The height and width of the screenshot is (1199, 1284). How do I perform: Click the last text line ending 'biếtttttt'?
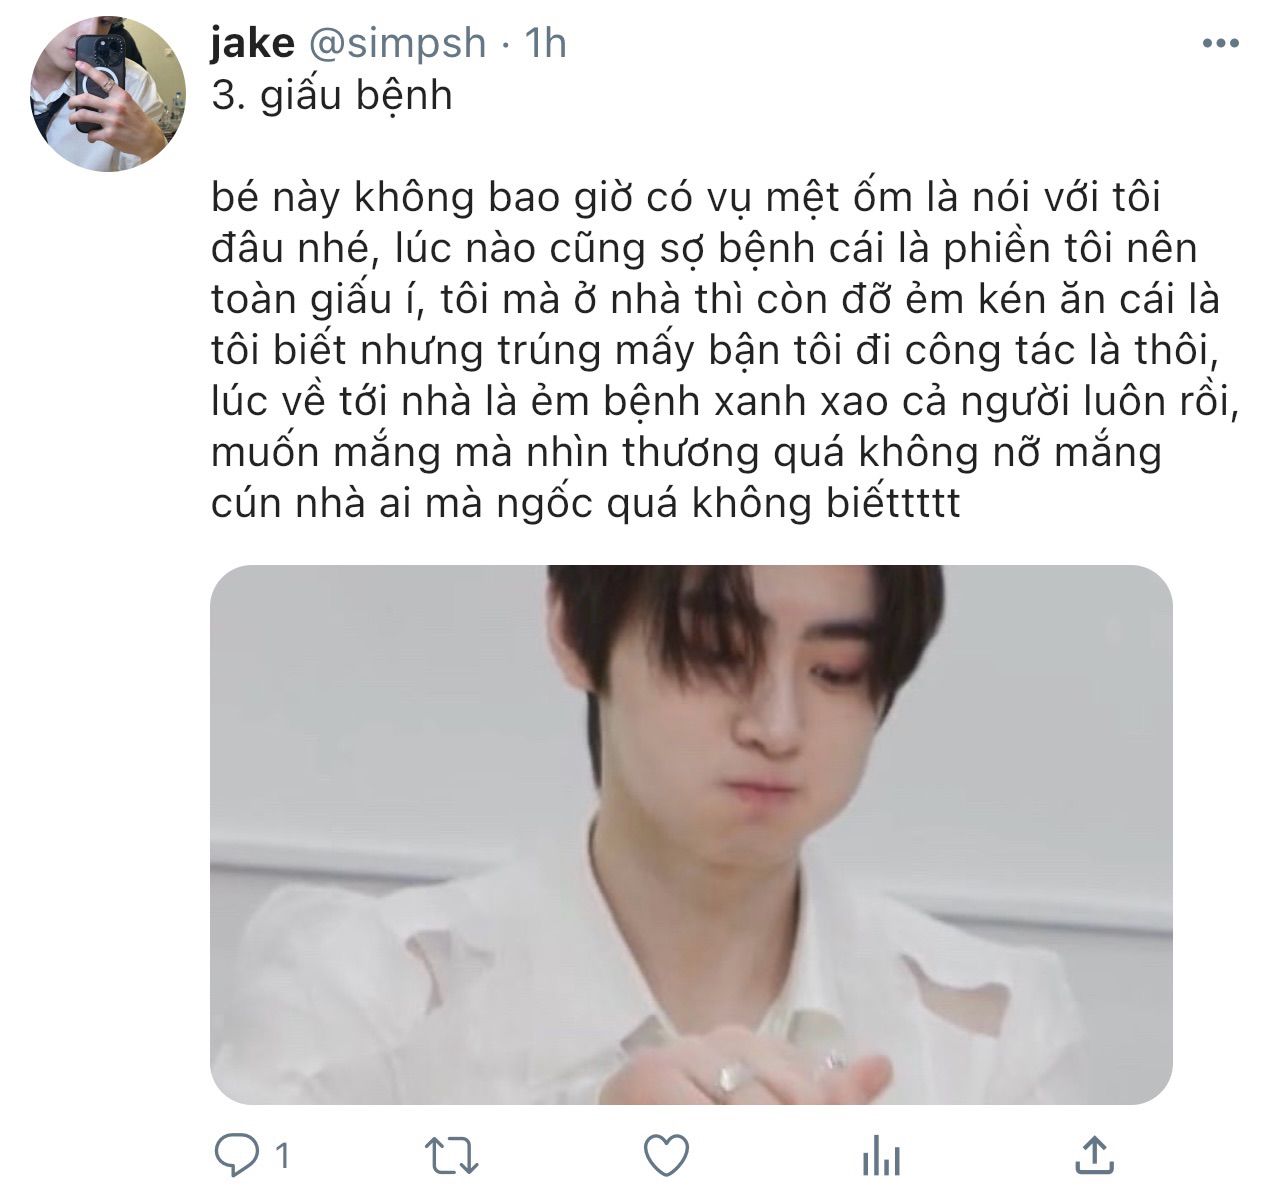(586, 503)
